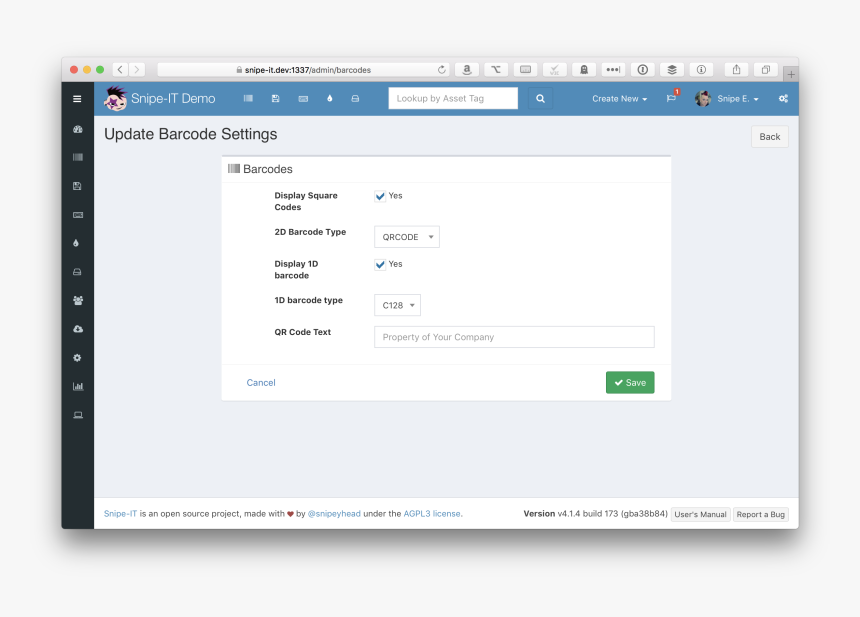
Task: Click the Snipe-IT Demo logo
Action: click(x=160, y=99)
